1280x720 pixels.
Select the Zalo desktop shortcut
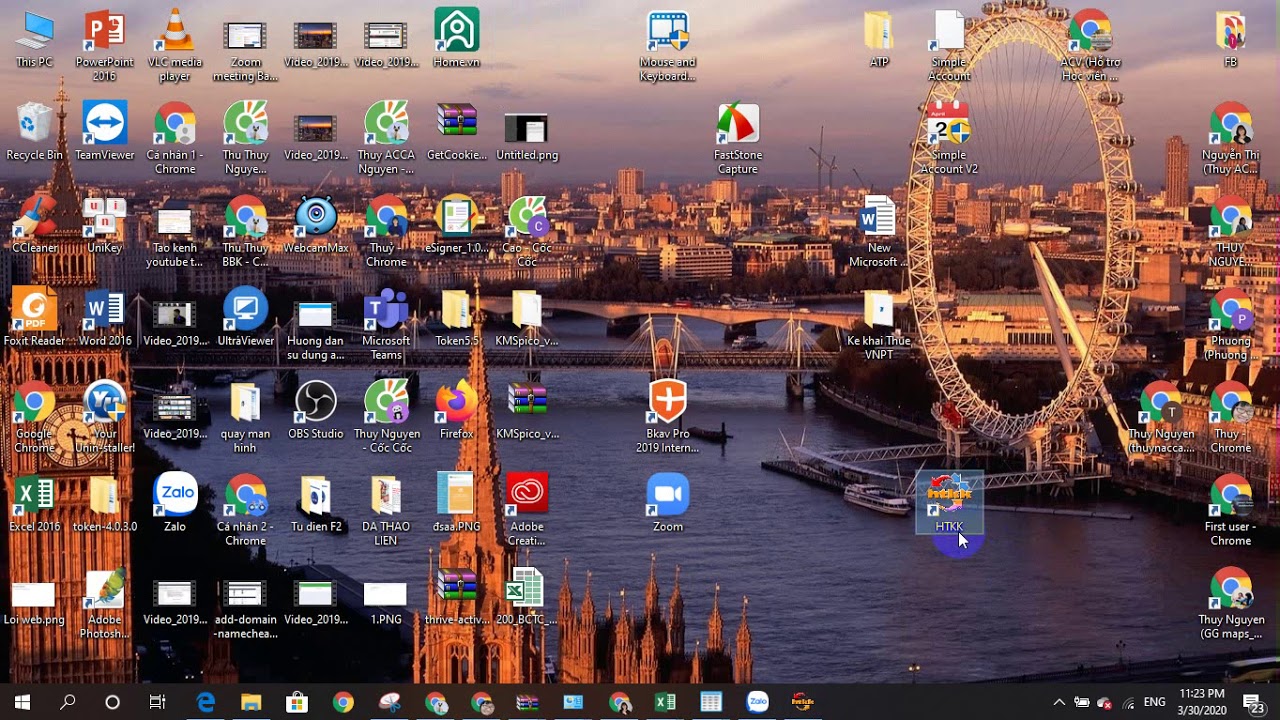175,503
